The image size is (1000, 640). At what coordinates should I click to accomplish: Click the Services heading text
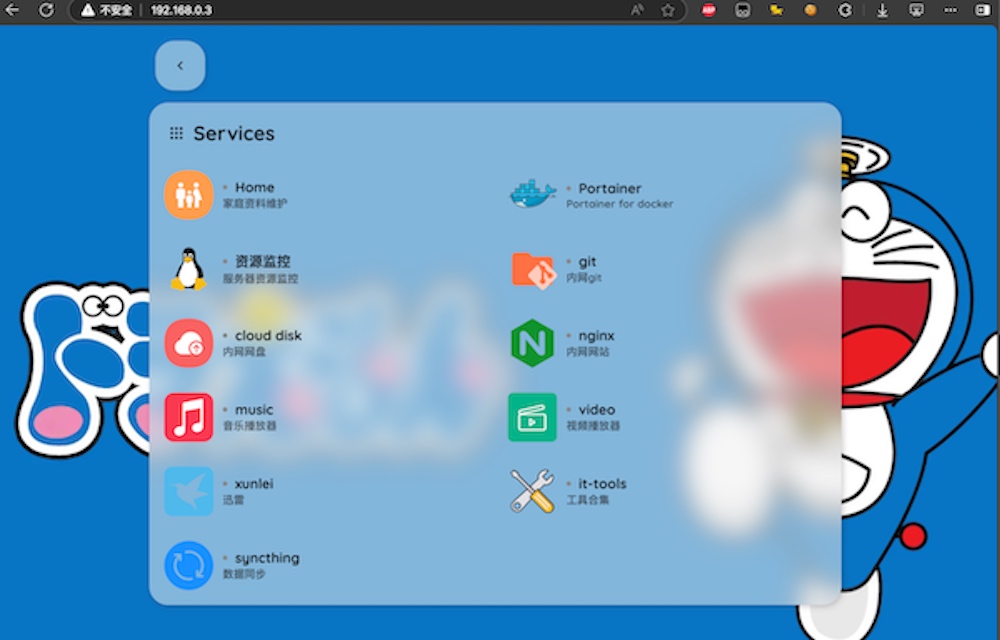coord(234,133)
